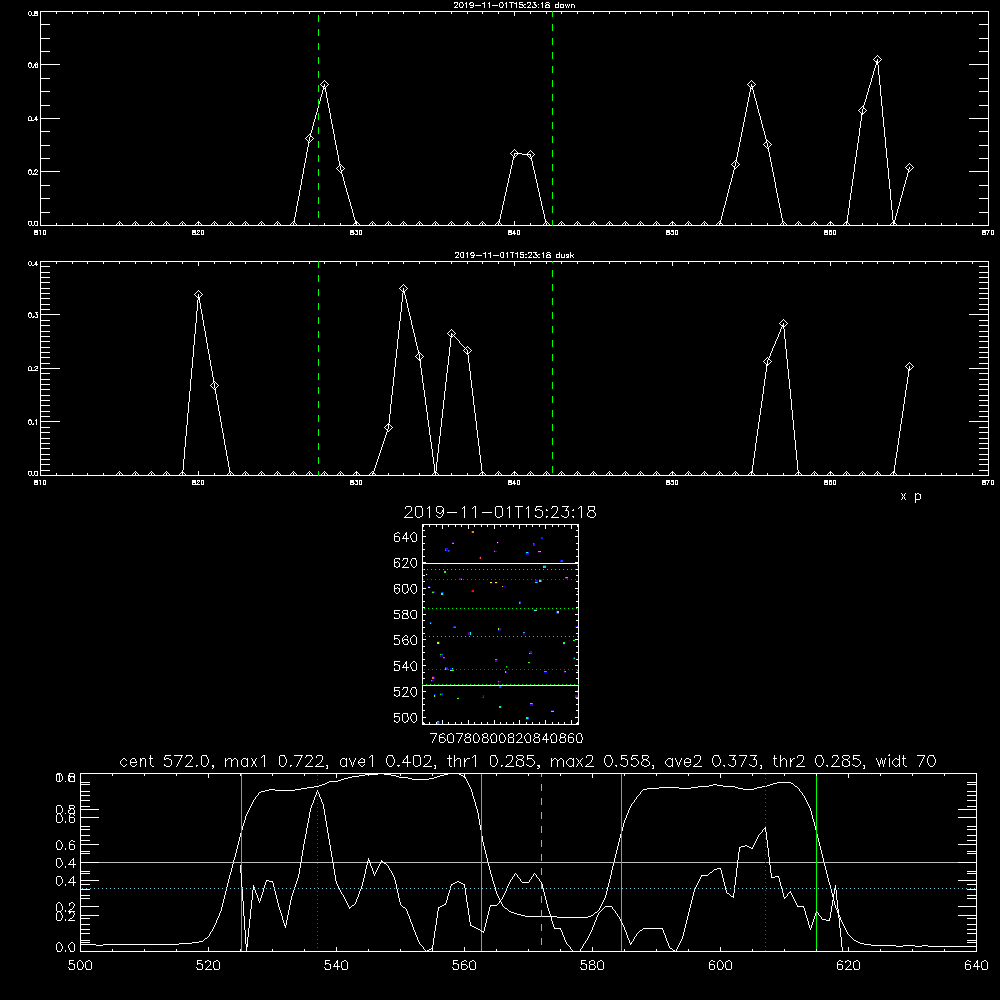Click the green vertical line near 585 in bottom plot
The image size is (1000, 1000).
click(621, 861)
